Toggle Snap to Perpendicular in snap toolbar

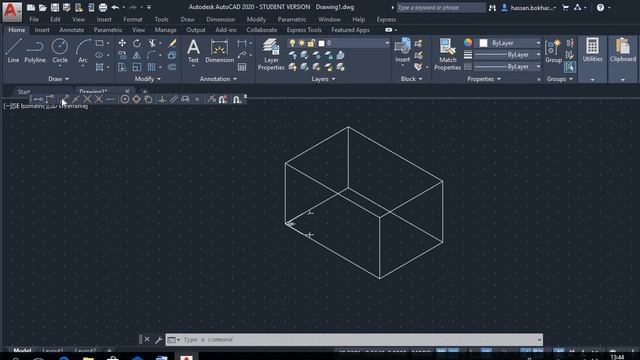point(162,99)
